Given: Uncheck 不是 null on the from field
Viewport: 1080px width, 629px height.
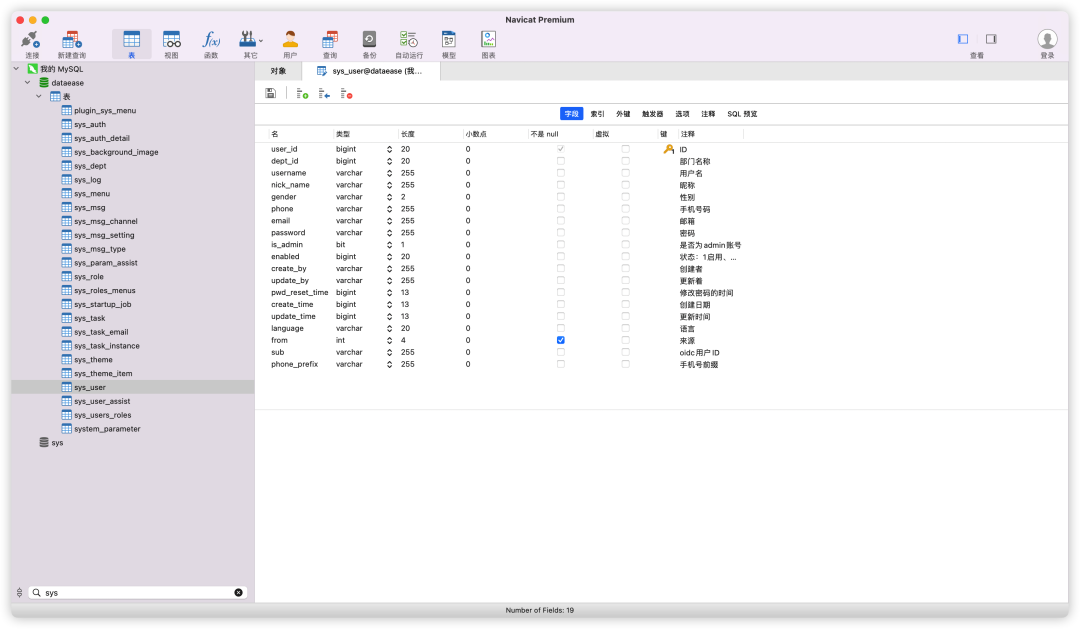Looking at the screenshot, I should (560, 340).
